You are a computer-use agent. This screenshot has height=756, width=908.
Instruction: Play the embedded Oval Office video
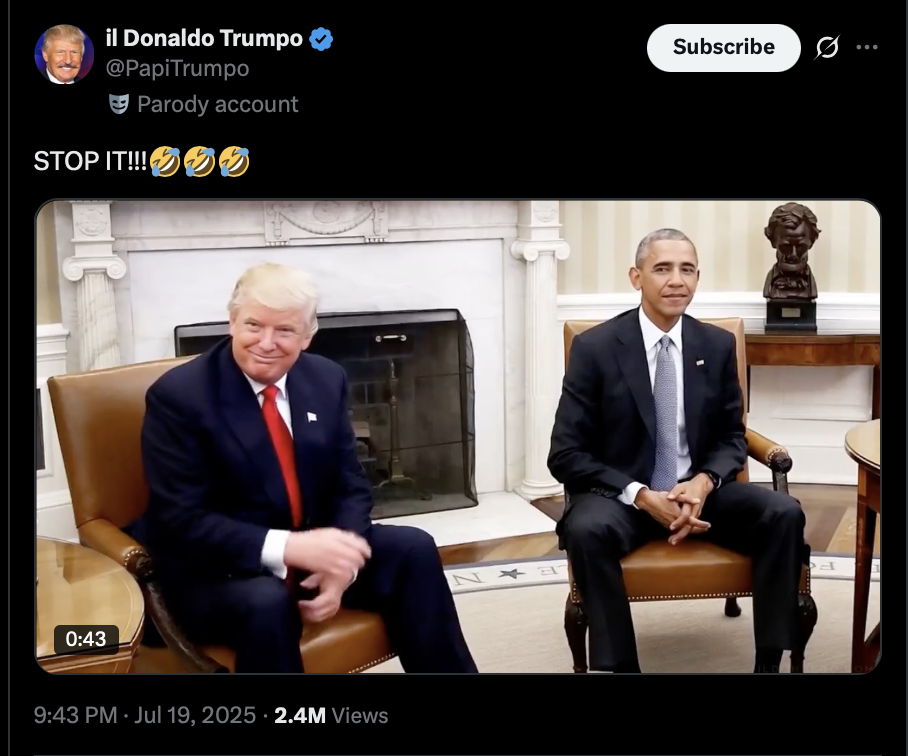point(458,437)
